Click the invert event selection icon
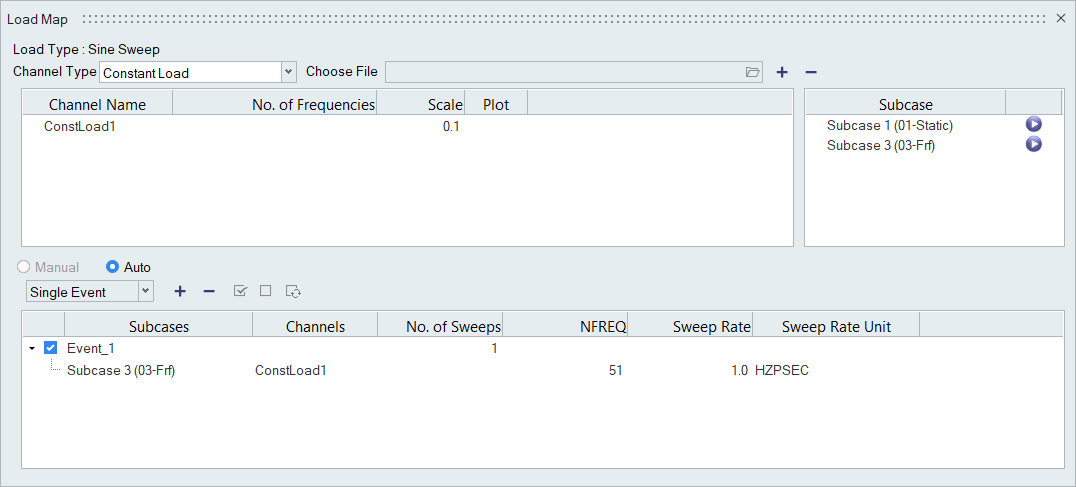Image resolution: width=1076 pixels, height=487 pixels. click(x=293, y=291)
